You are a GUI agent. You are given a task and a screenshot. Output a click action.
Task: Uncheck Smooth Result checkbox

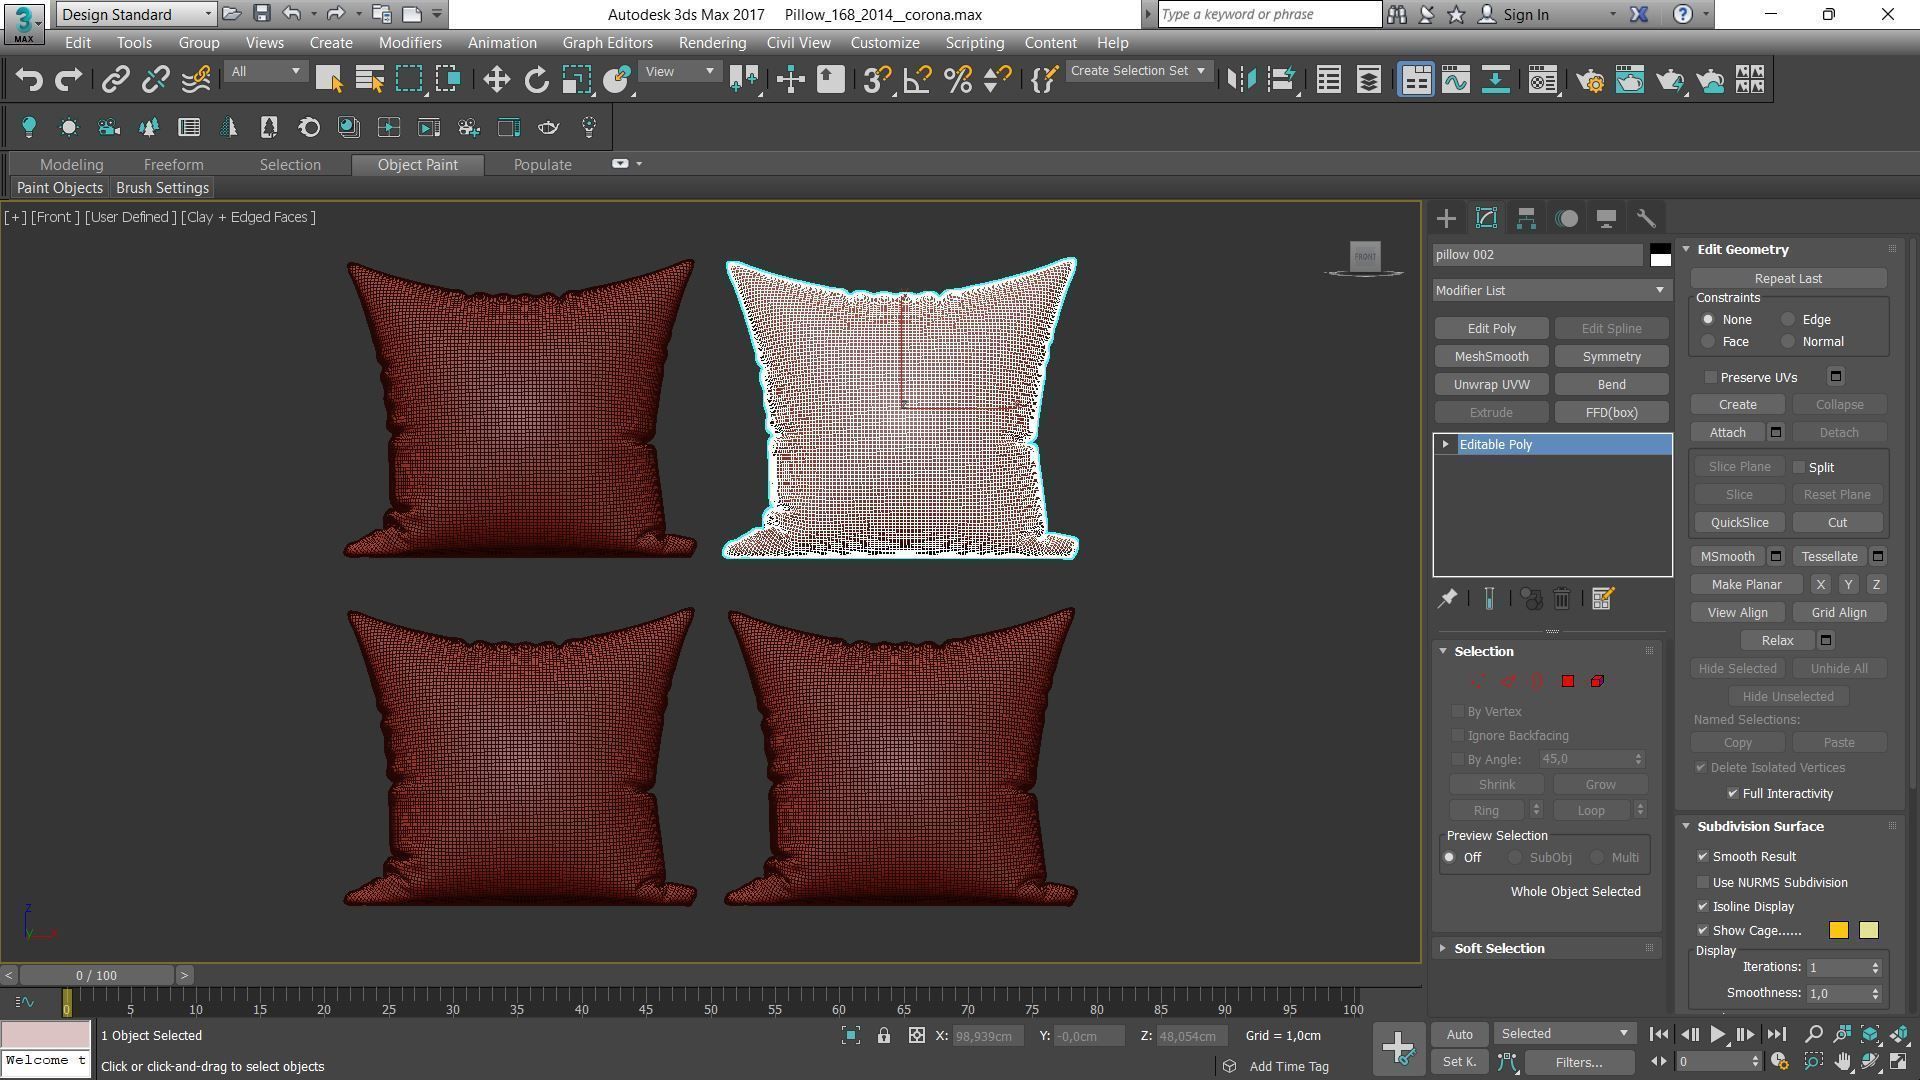coord(1703,857)
